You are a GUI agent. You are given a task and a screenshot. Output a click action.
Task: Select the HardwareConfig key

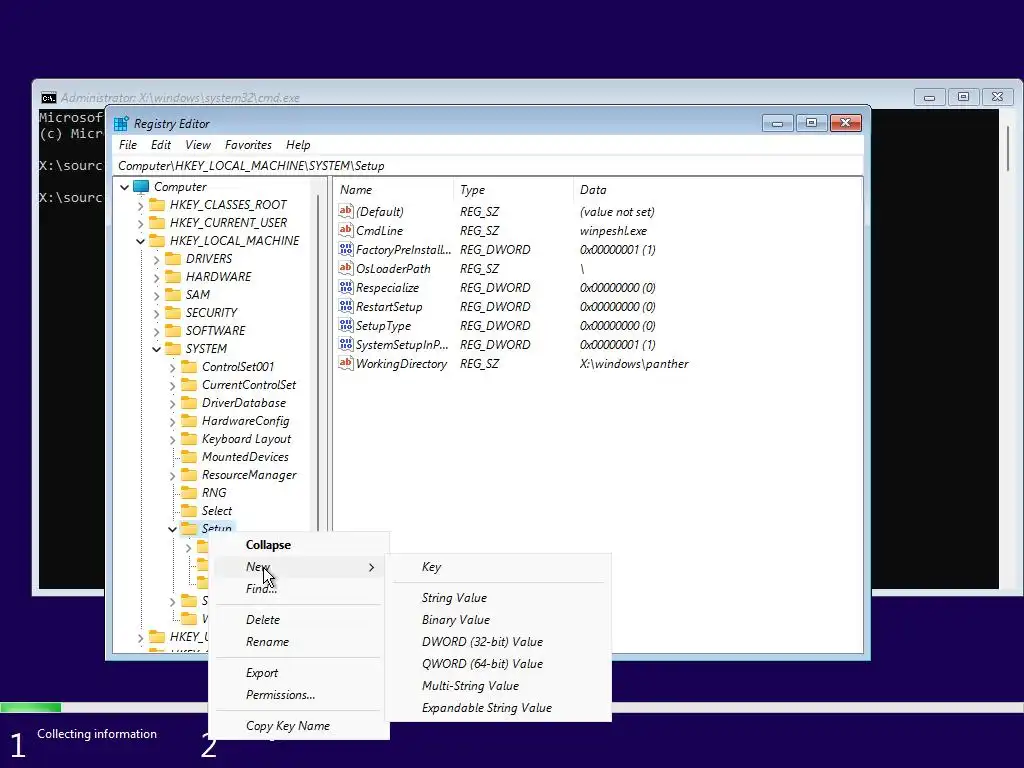point(246,421)
